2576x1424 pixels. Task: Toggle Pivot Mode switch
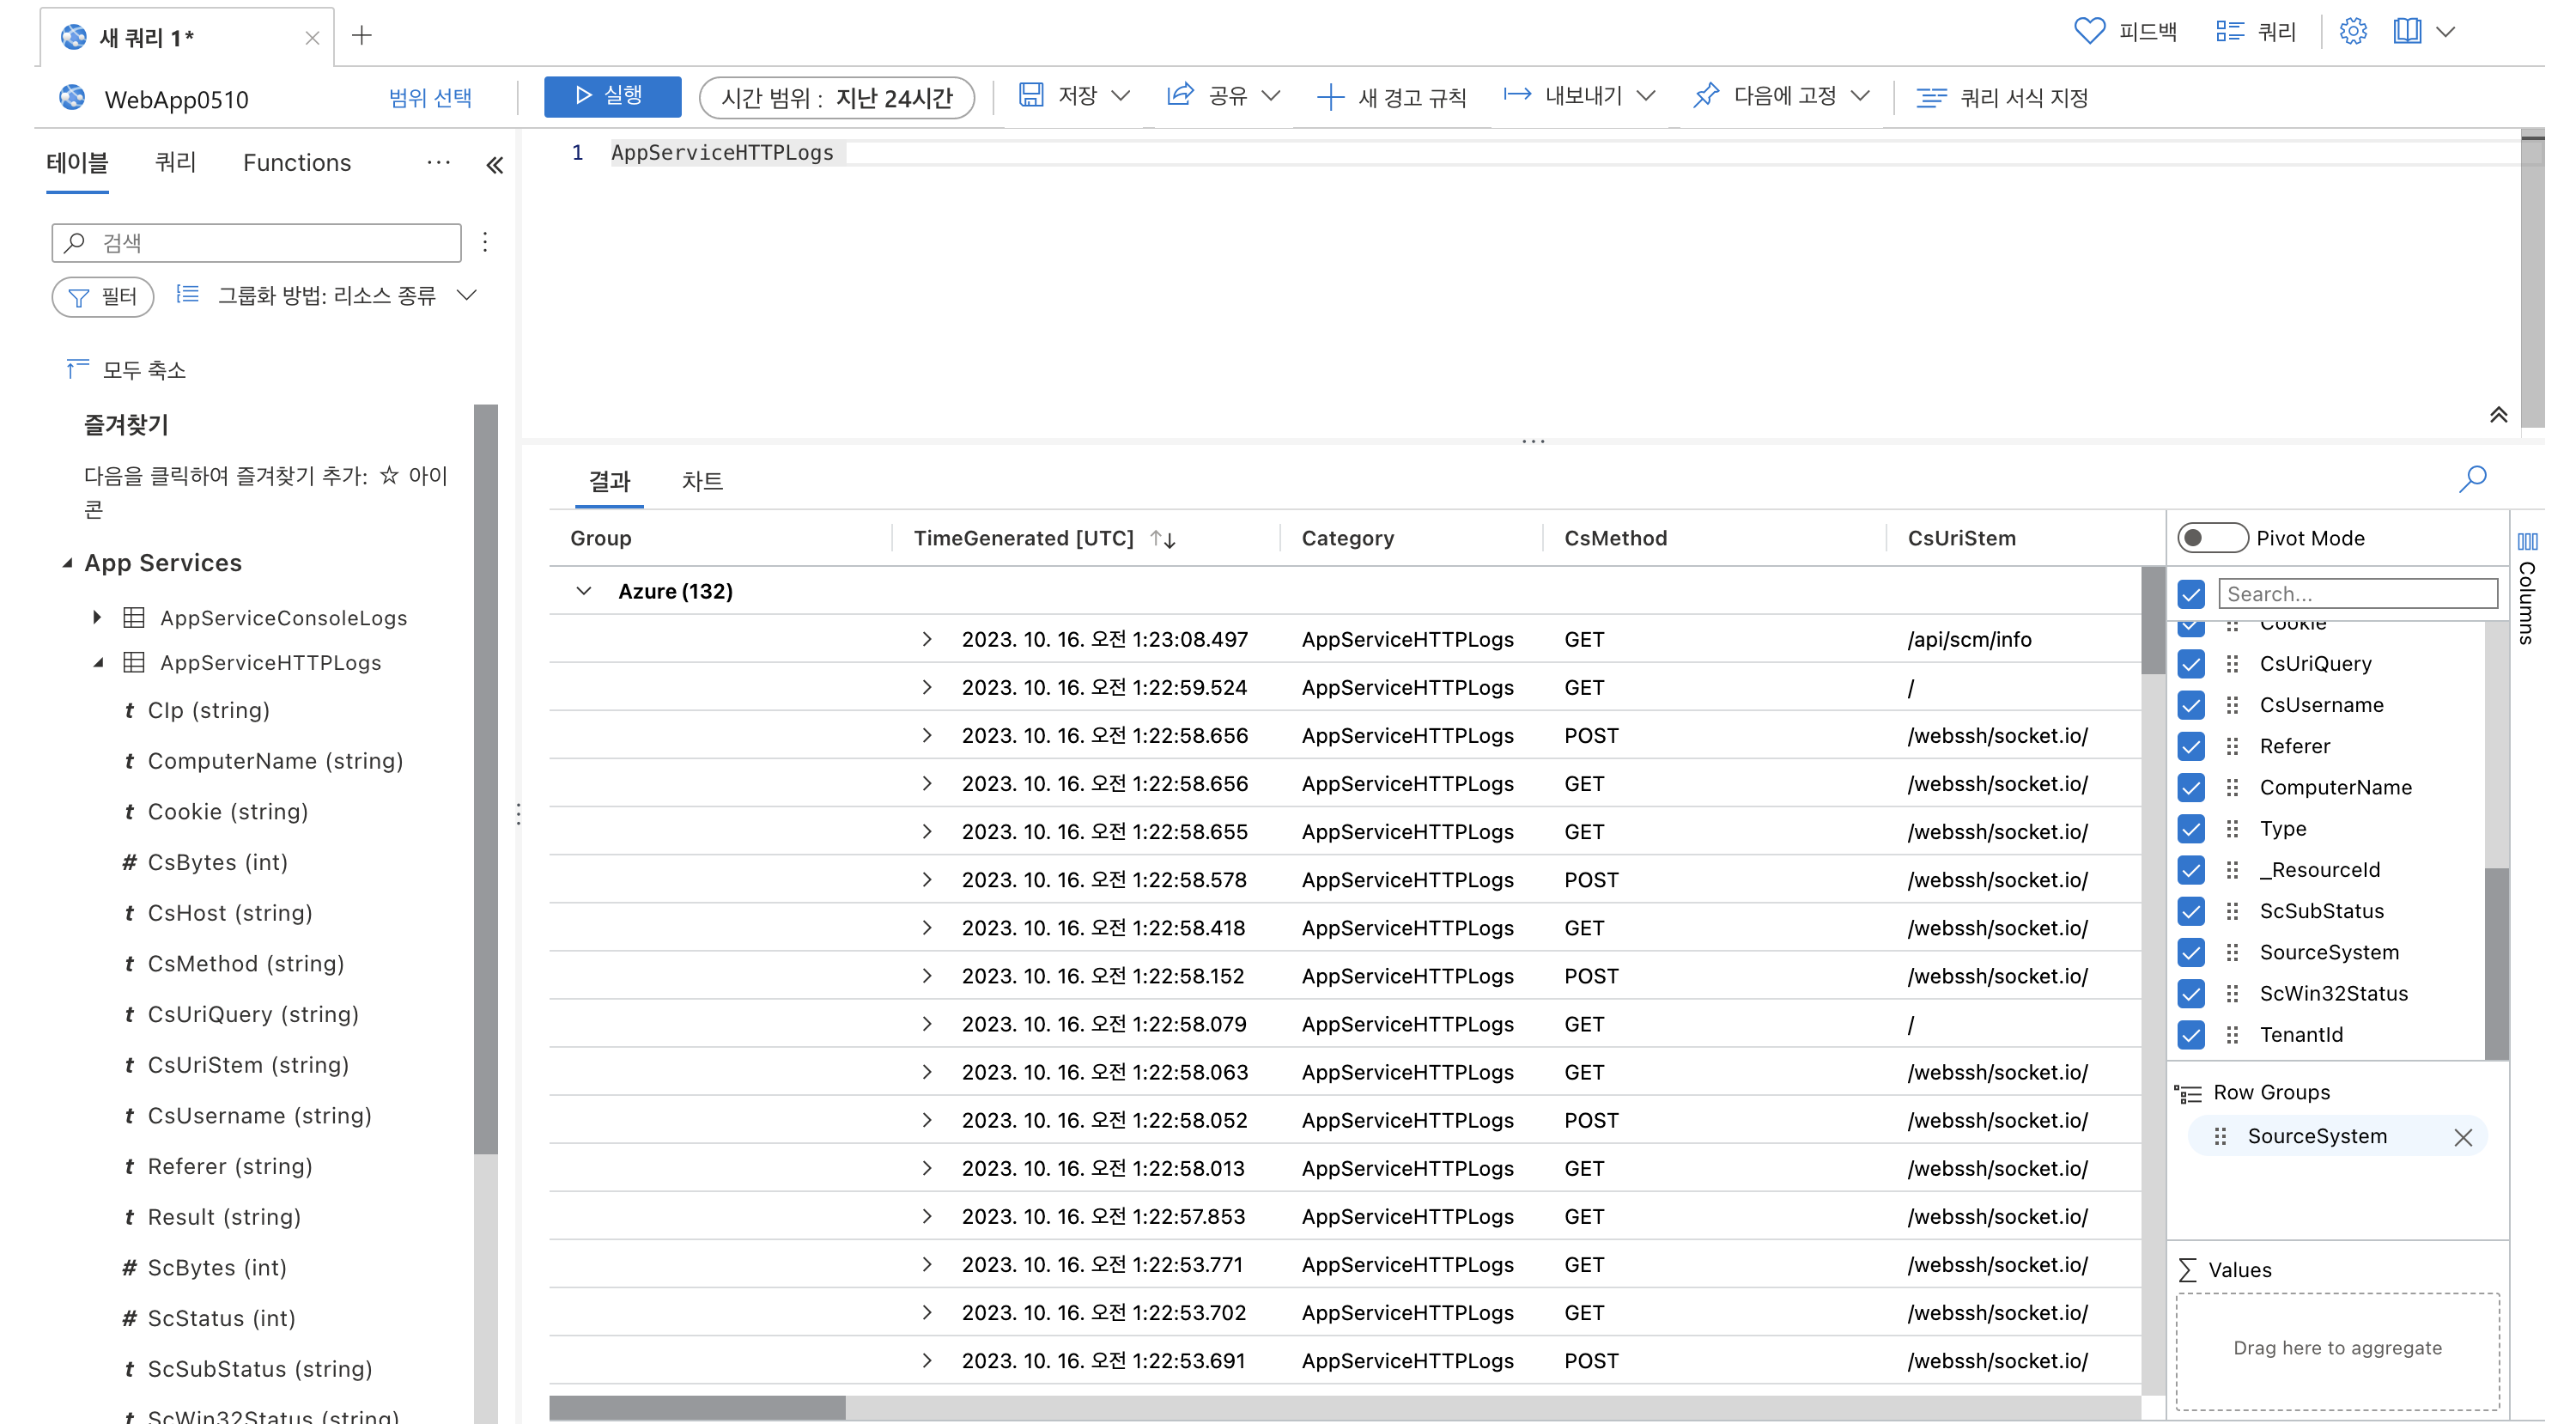coord(2211,538)
